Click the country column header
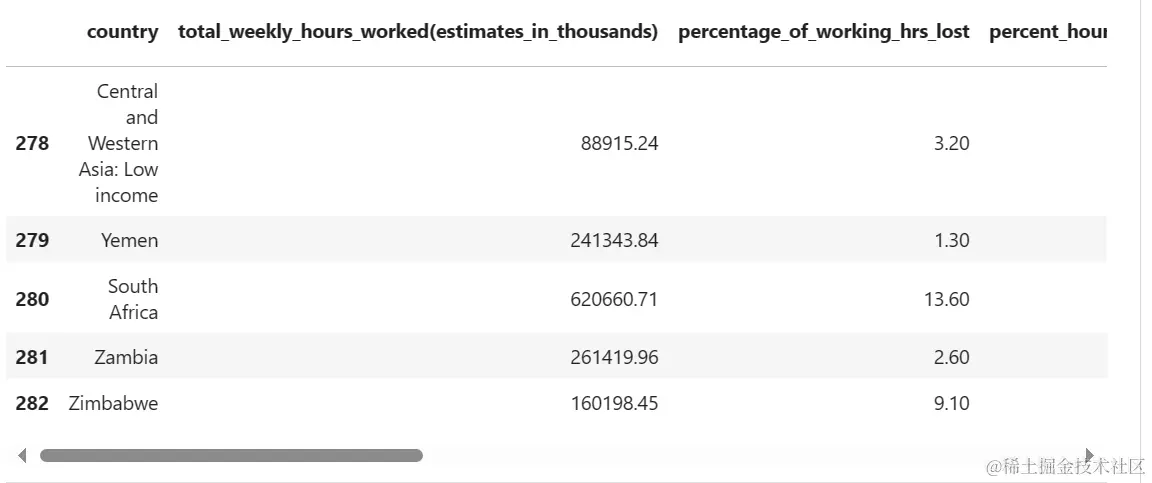This screenshot has width=1152, height=483. pos(122,32)
